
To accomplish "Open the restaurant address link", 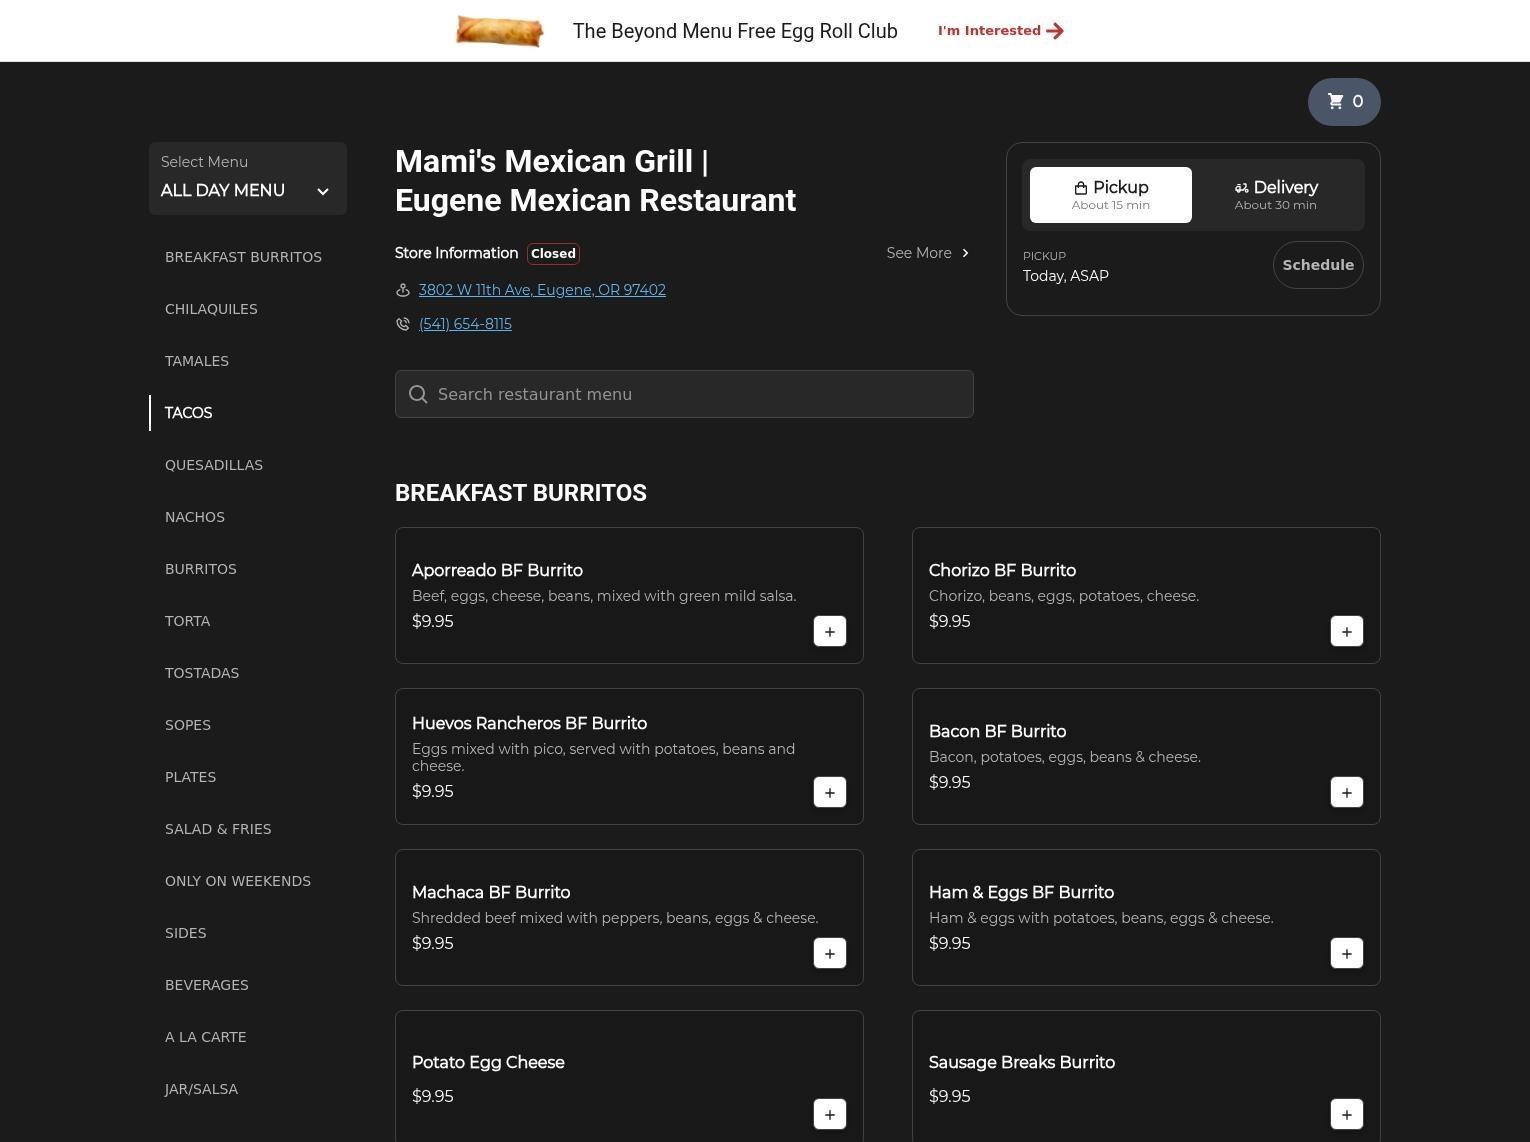I will 541,290.
